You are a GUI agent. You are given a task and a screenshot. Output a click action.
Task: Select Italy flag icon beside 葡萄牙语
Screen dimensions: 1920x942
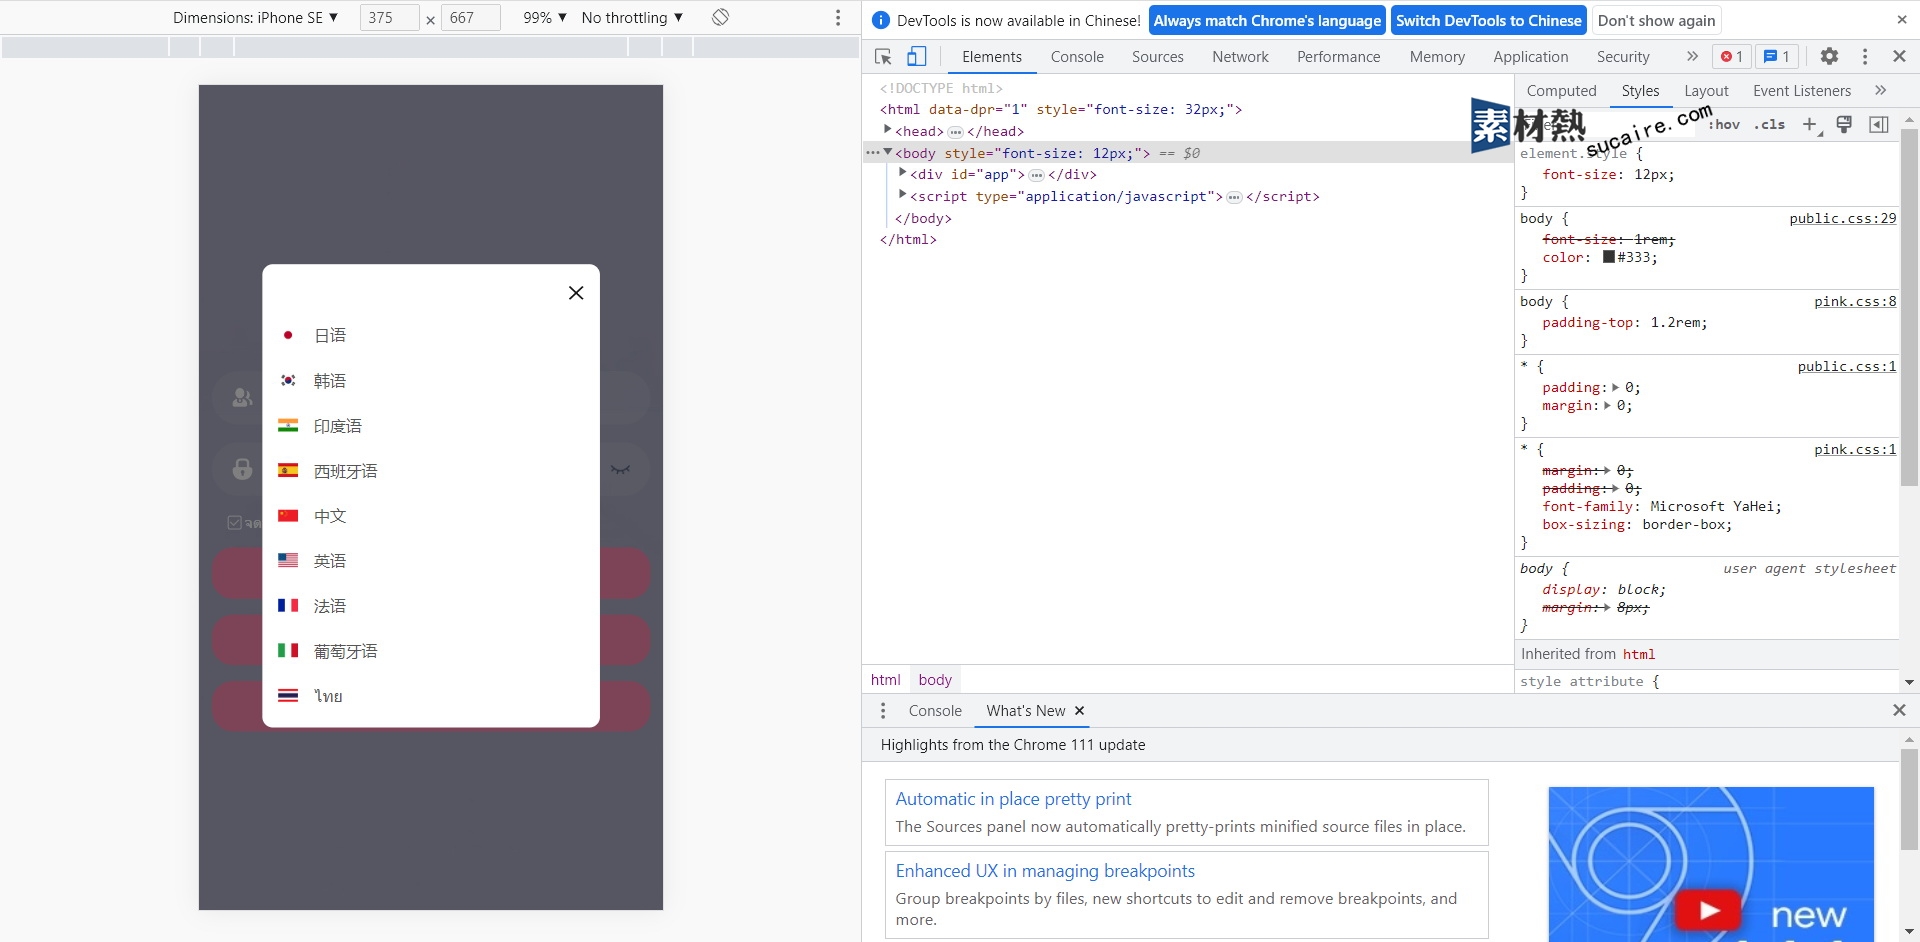pos(288,650)
